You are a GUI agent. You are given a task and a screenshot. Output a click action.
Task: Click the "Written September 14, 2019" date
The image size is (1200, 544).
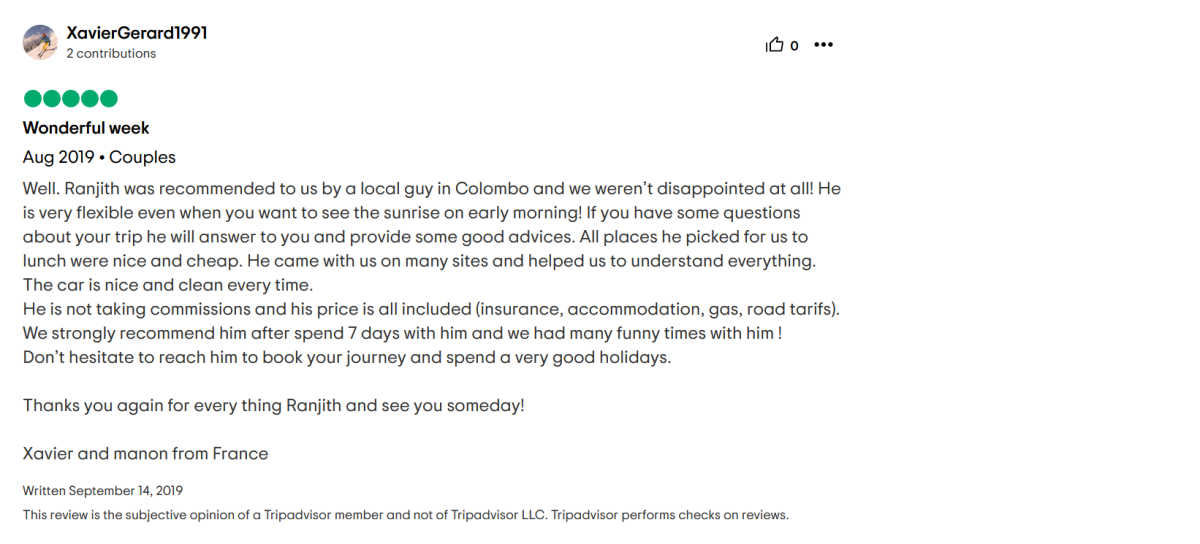(x=103, y=491)
